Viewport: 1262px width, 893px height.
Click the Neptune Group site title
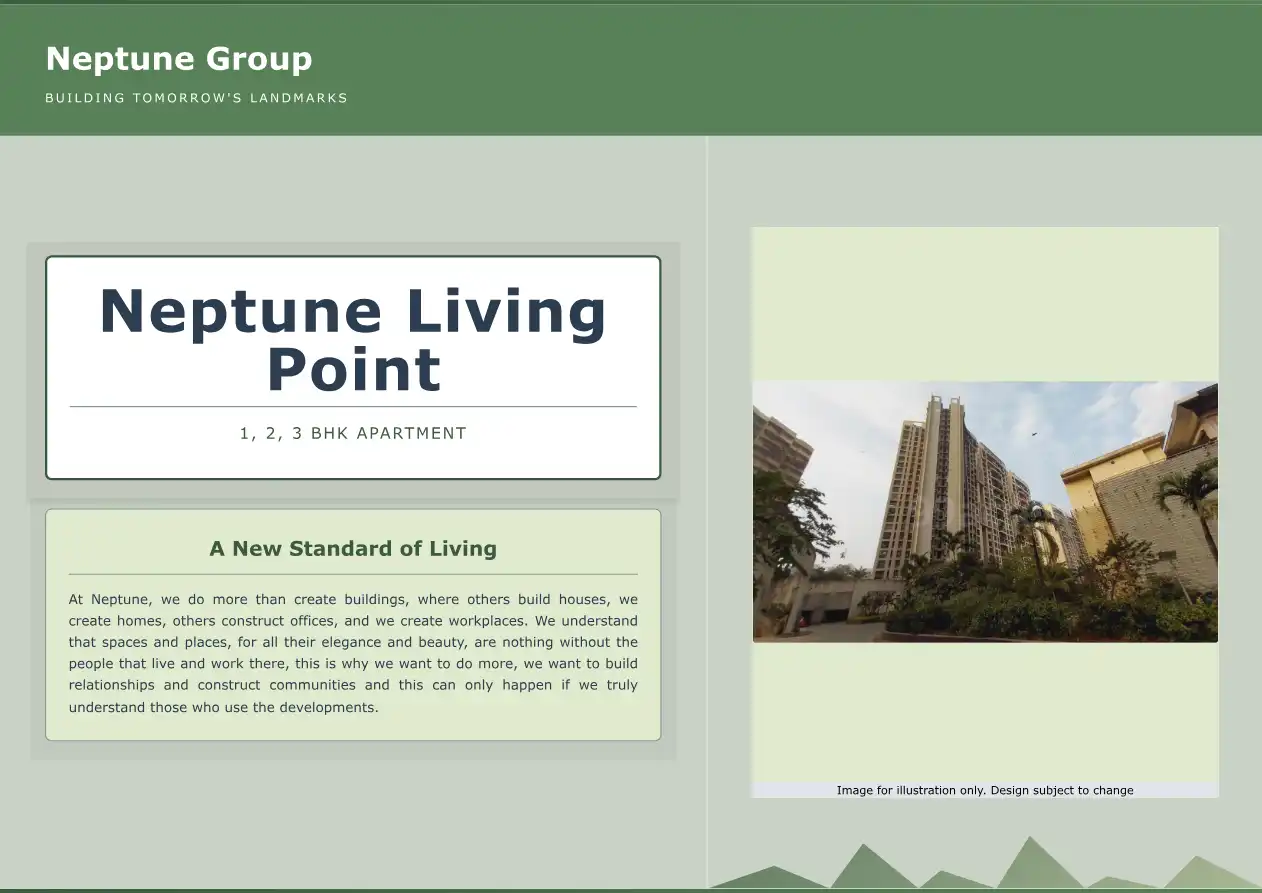(179, 59)
